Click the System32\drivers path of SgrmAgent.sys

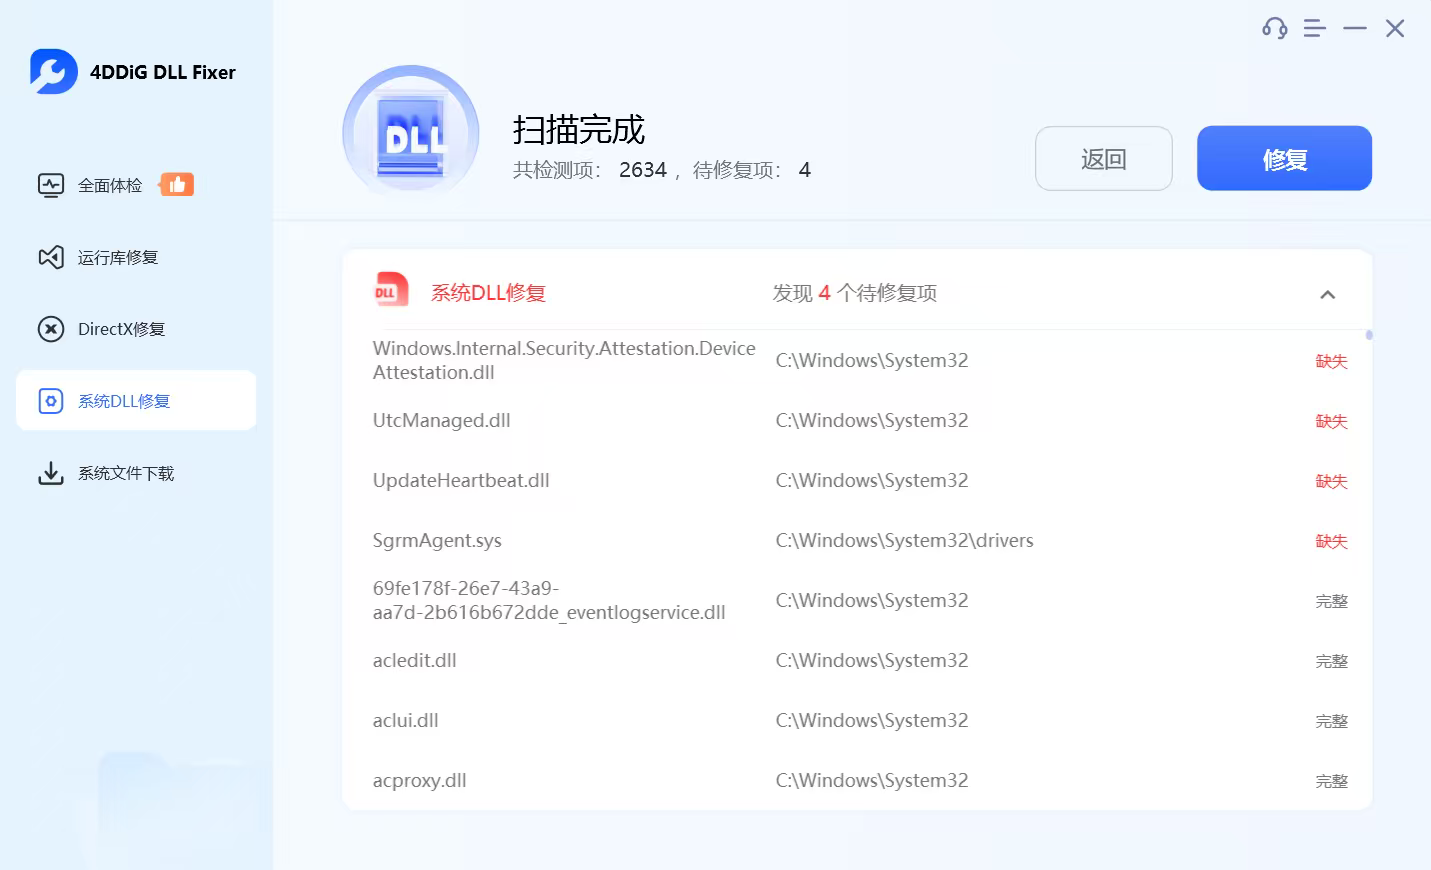coord(905,540)
